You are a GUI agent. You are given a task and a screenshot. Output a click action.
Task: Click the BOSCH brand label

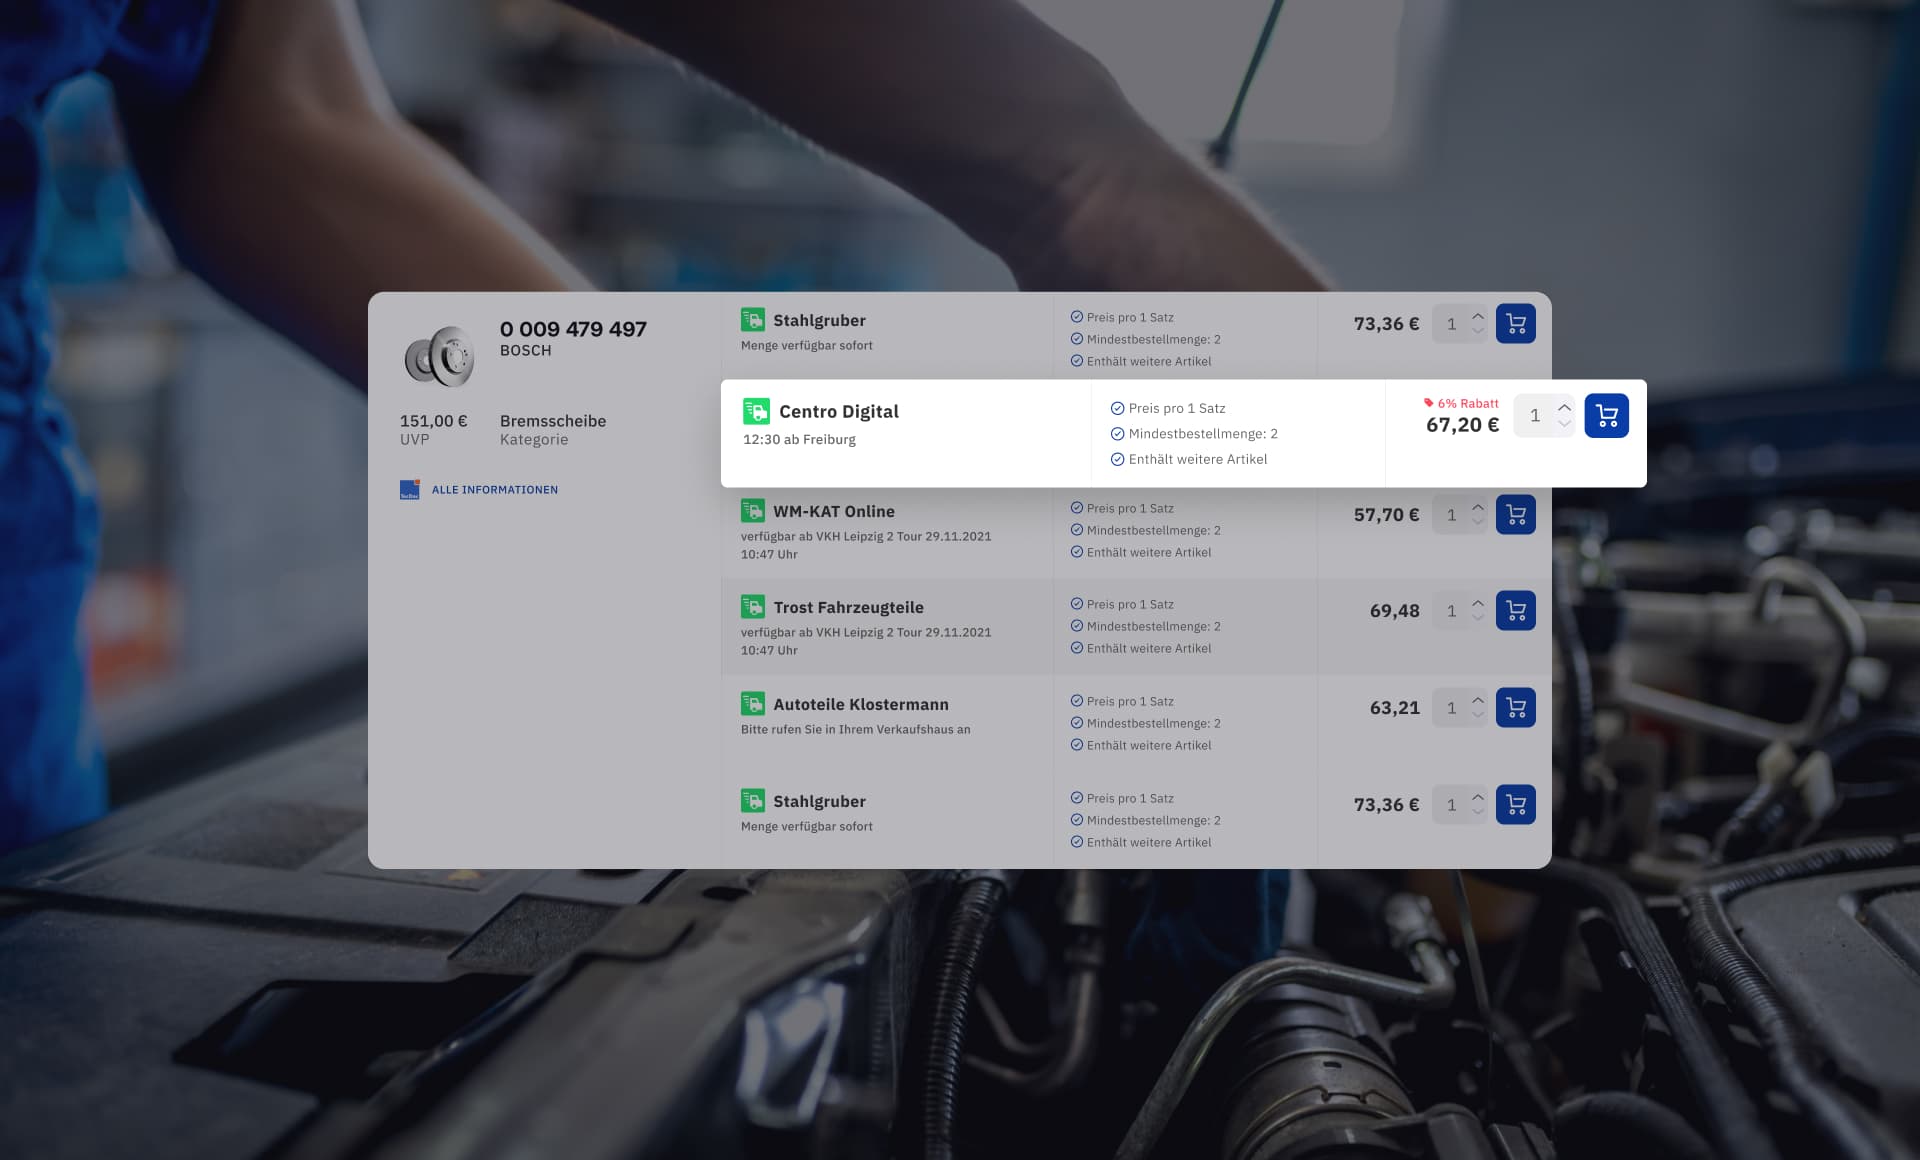tap(525, 351)
